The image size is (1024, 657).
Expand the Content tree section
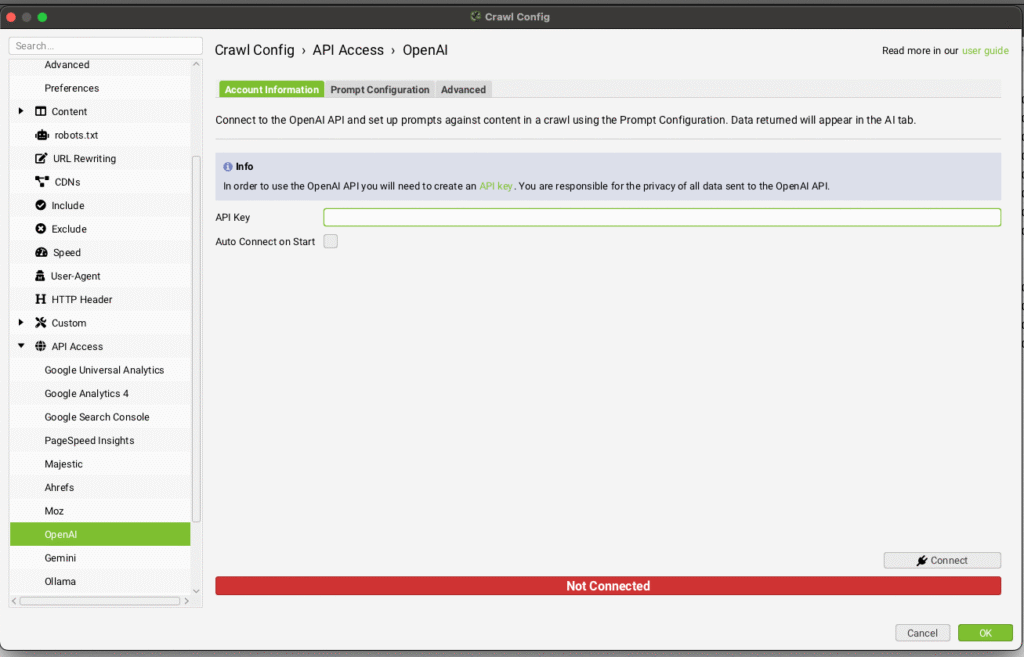[x=21, y=111]
